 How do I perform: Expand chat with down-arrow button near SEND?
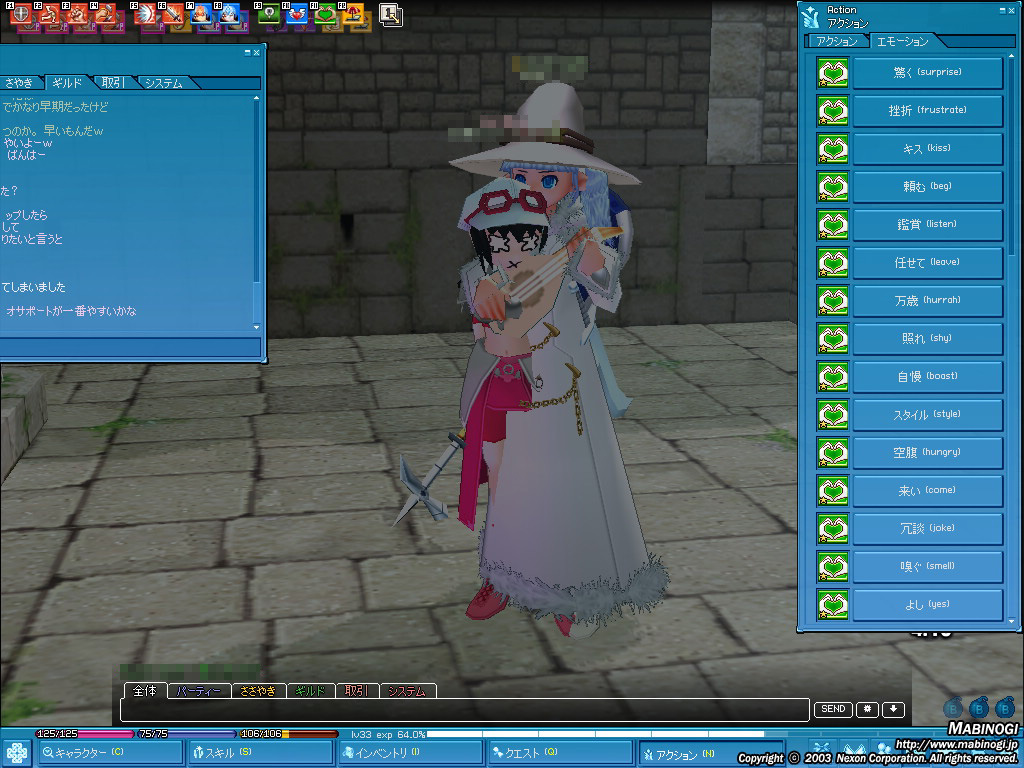pos(893,709)
